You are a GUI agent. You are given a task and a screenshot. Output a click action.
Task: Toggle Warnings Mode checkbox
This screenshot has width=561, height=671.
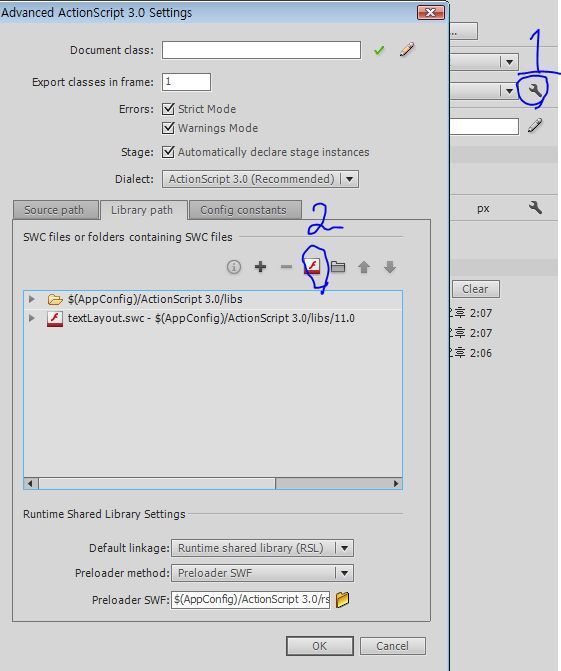(x=168, y=128)
